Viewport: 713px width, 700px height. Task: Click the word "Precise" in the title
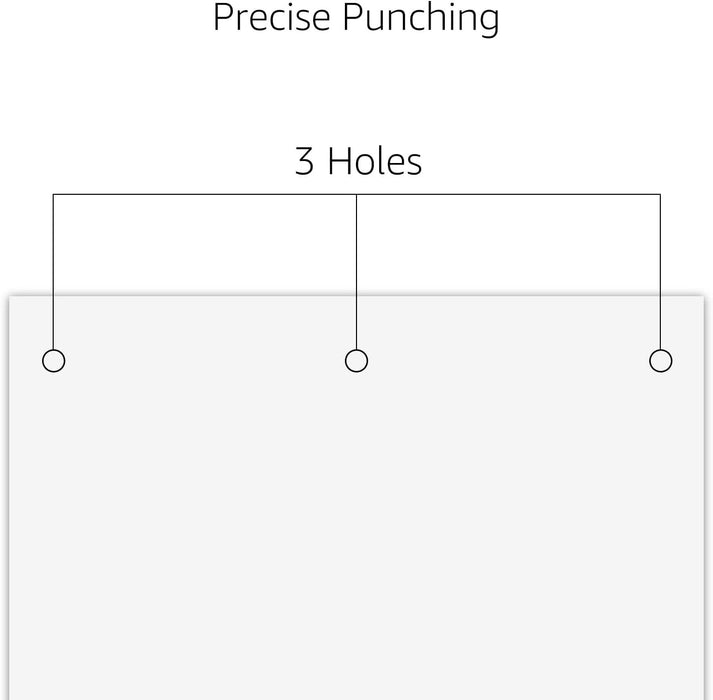click(271, 17)
